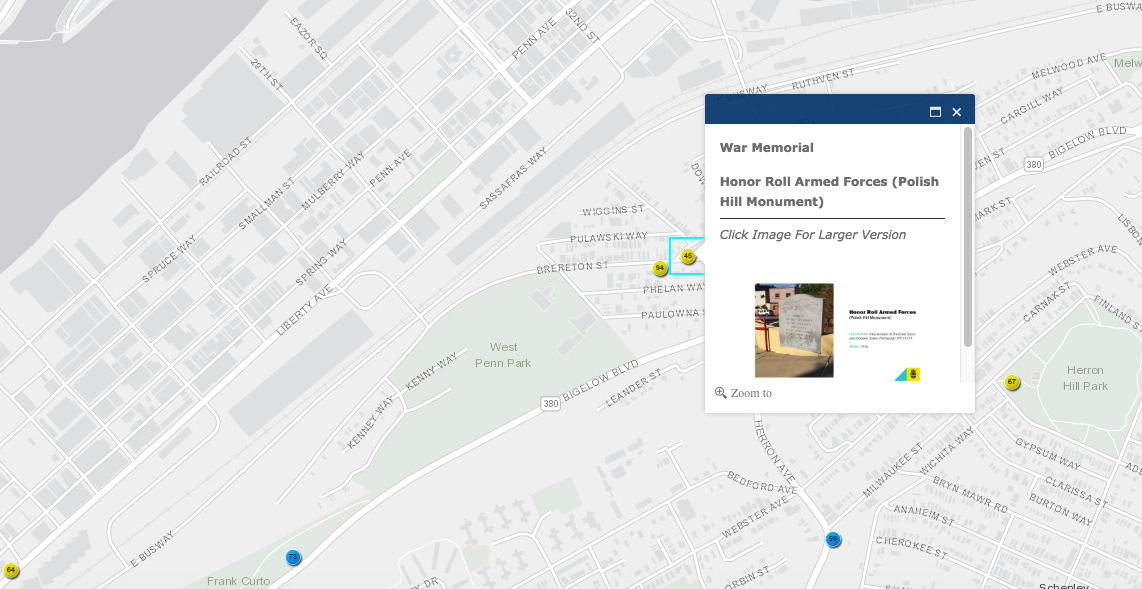The image size is (1142, 589).
Task: Click the "War Memorial" title text
Action: click(767, 148)
